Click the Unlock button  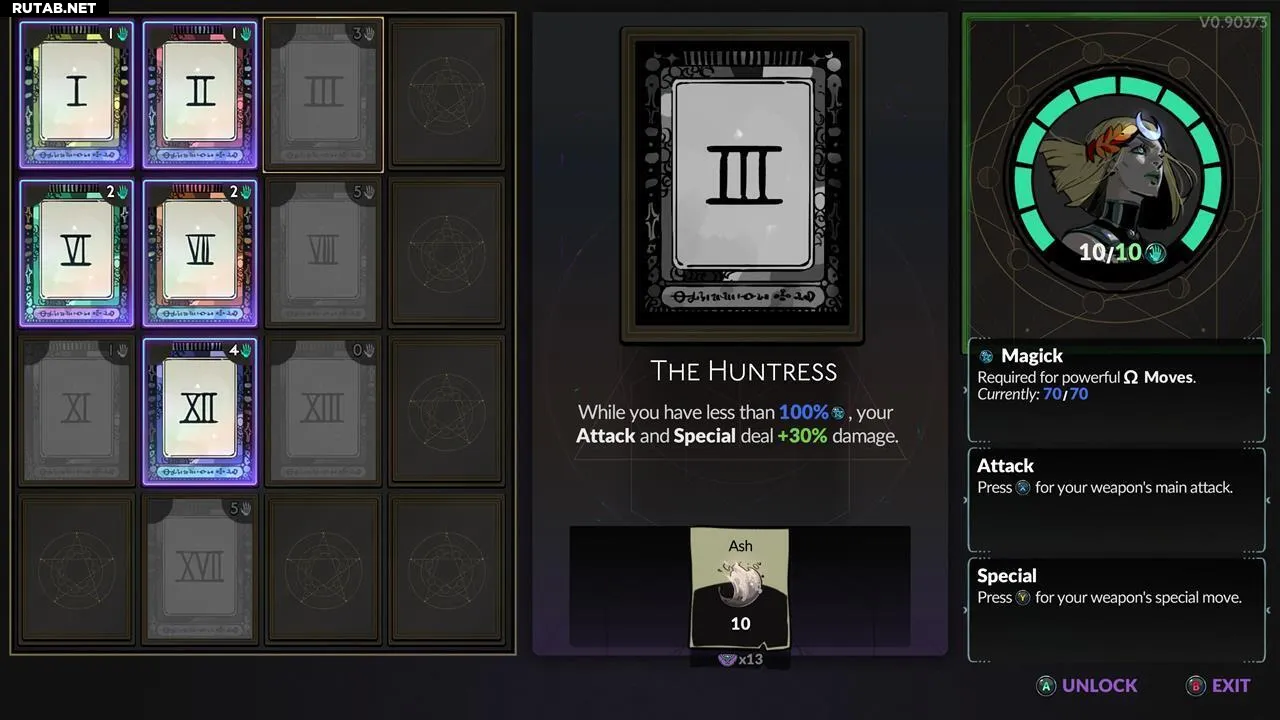1087,685
